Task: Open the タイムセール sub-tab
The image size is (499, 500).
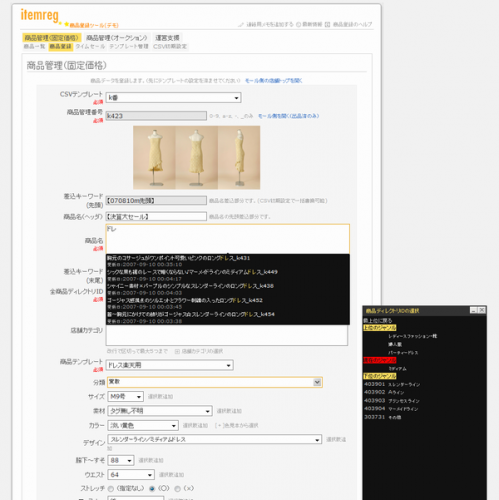Action: click(x=90, y=46)
